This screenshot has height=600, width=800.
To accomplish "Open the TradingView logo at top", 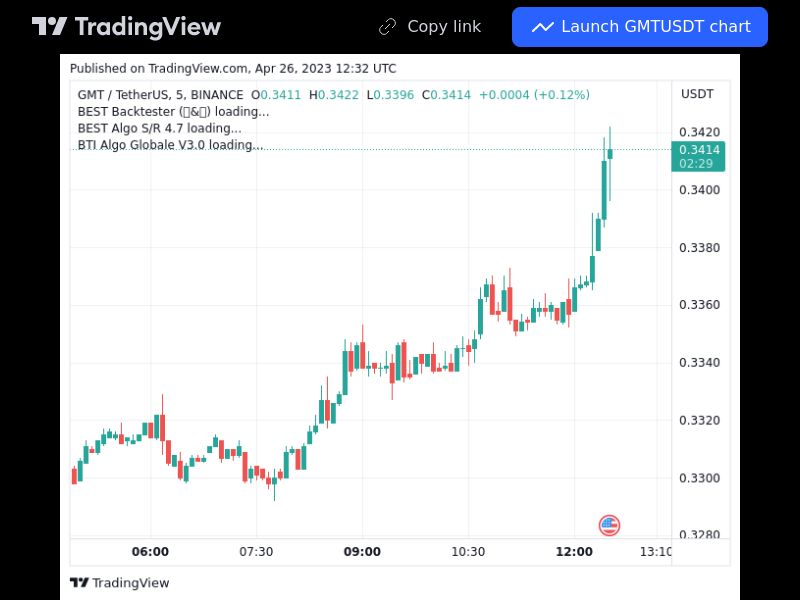I will pos(126,27).
